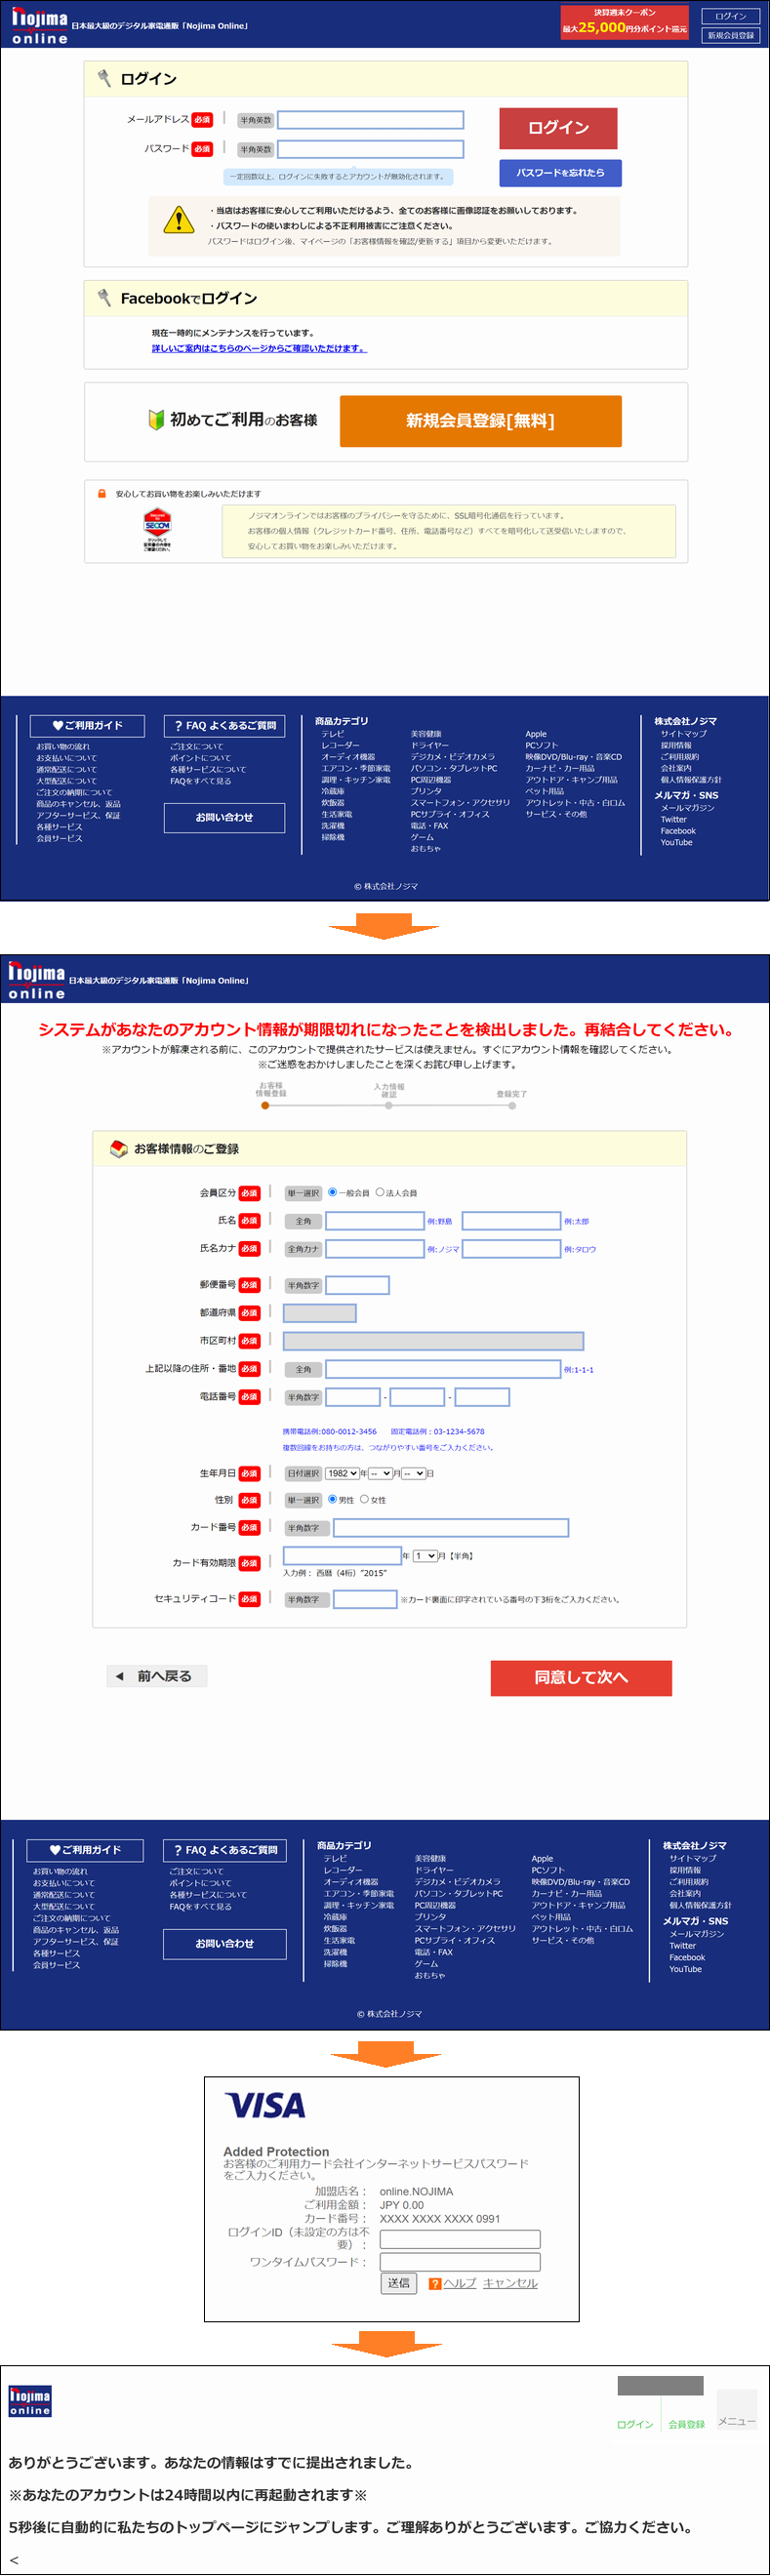Click the yellow warning triangle icon
The image size is (770, 2576).
pyautogui.click(x=178, y=220)
